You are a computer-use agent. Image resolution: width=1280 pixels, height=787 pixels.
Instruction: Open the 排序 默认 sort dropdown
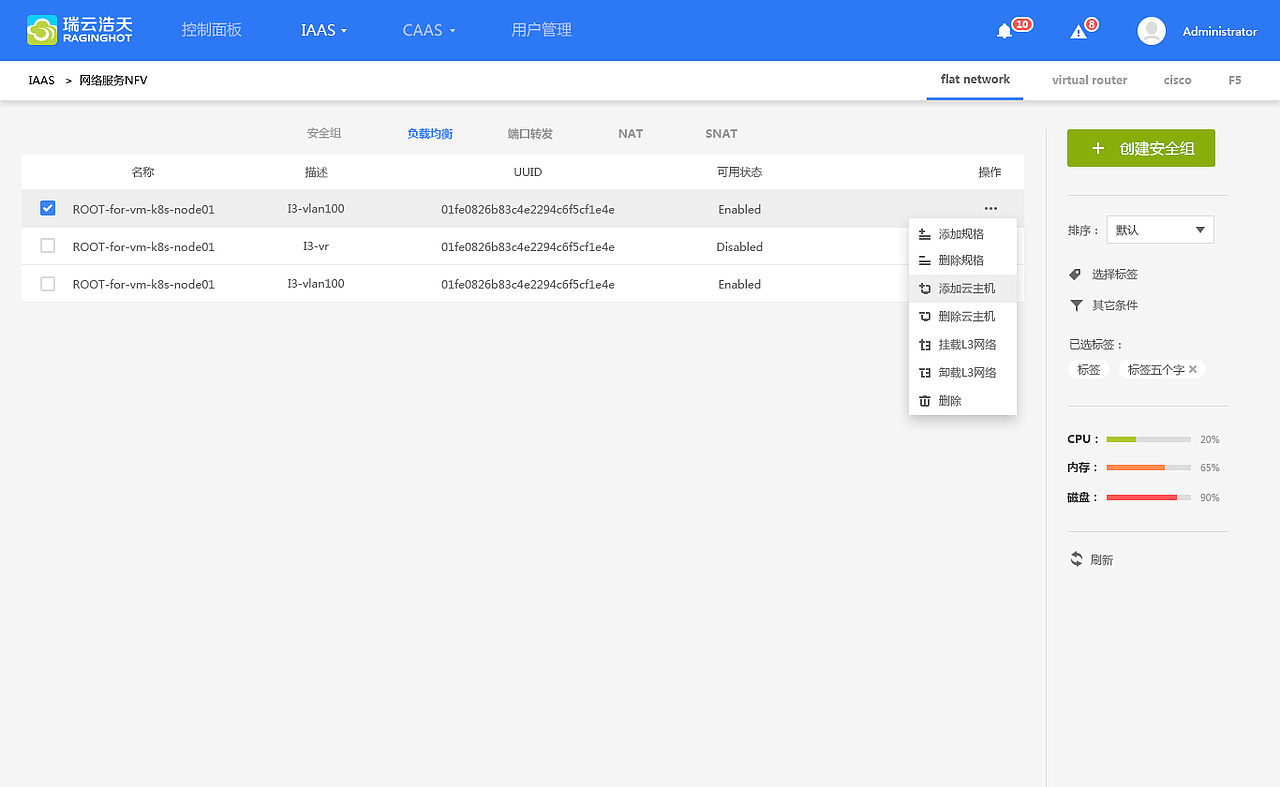click(x=1160, y=230)
